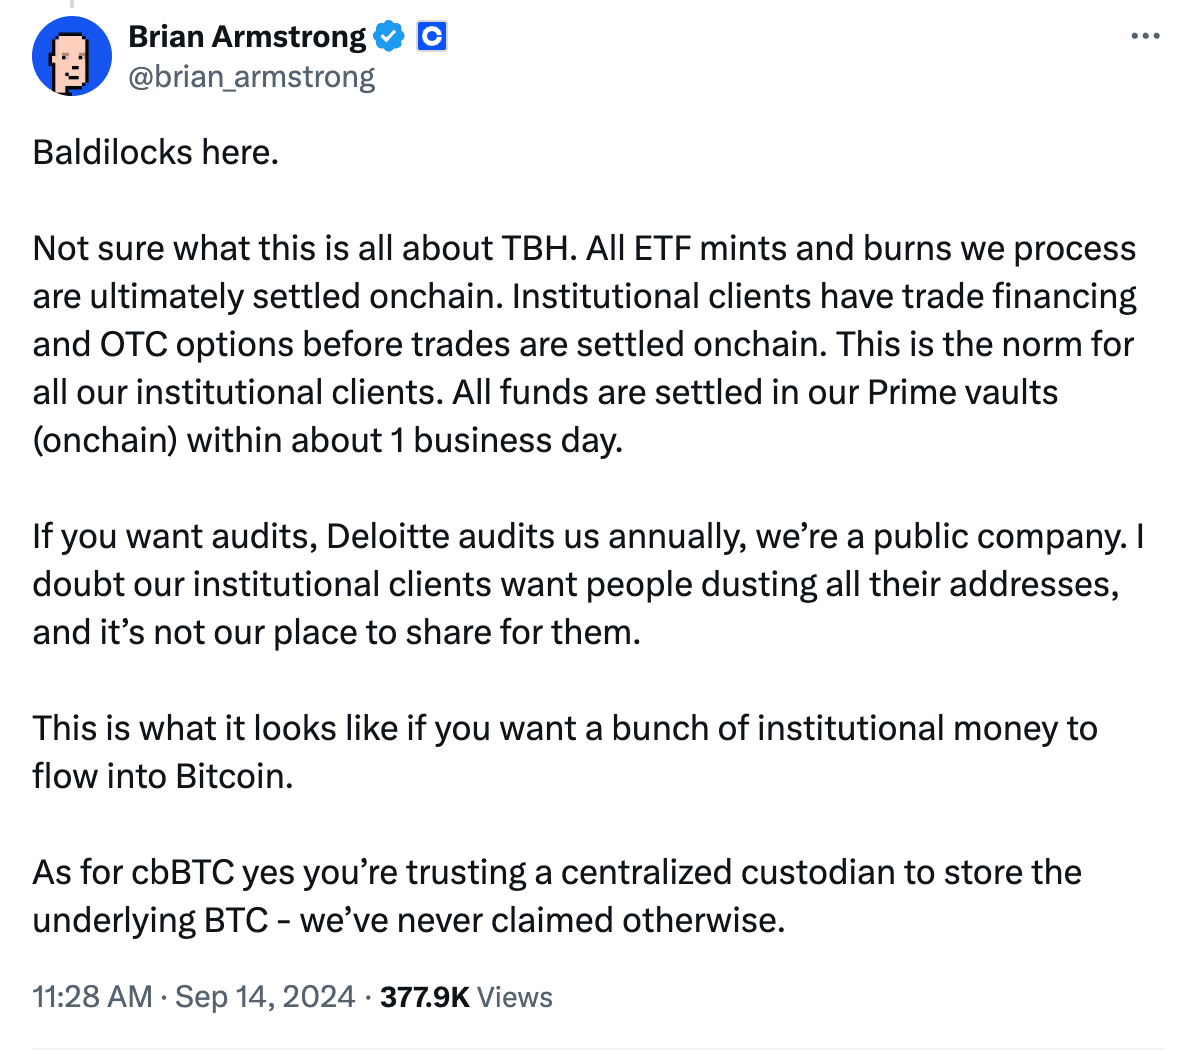Click the @brian_armstrong handle
This screenshot has height=1054, width=1182.
(x=252, y=77)
